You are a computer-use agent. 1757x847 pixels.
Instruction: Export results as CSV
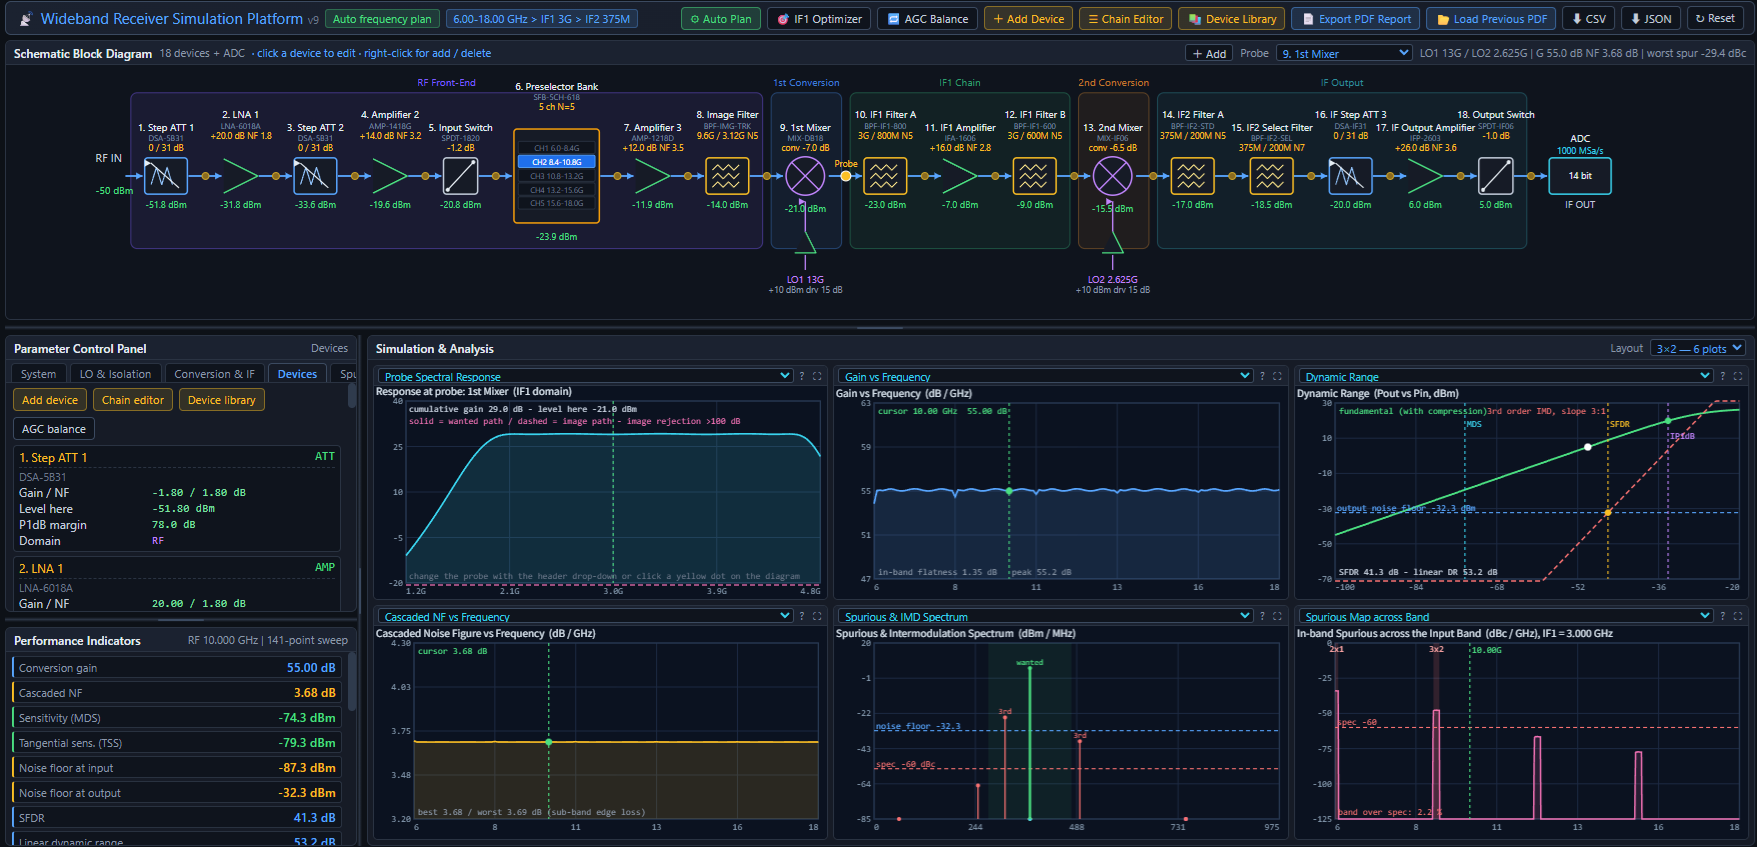(x=1588, y=19)
